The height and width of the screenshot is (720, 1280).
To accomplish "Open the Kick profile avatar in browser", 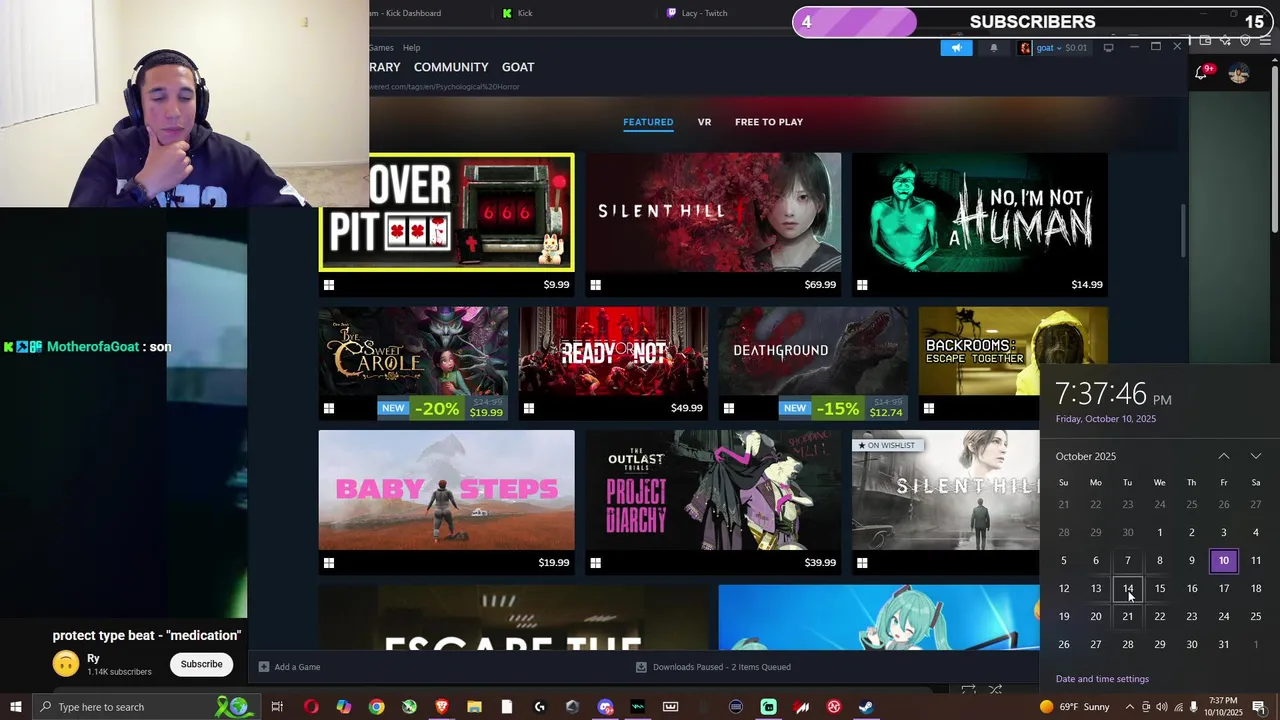I will [x=1239, y=73].
